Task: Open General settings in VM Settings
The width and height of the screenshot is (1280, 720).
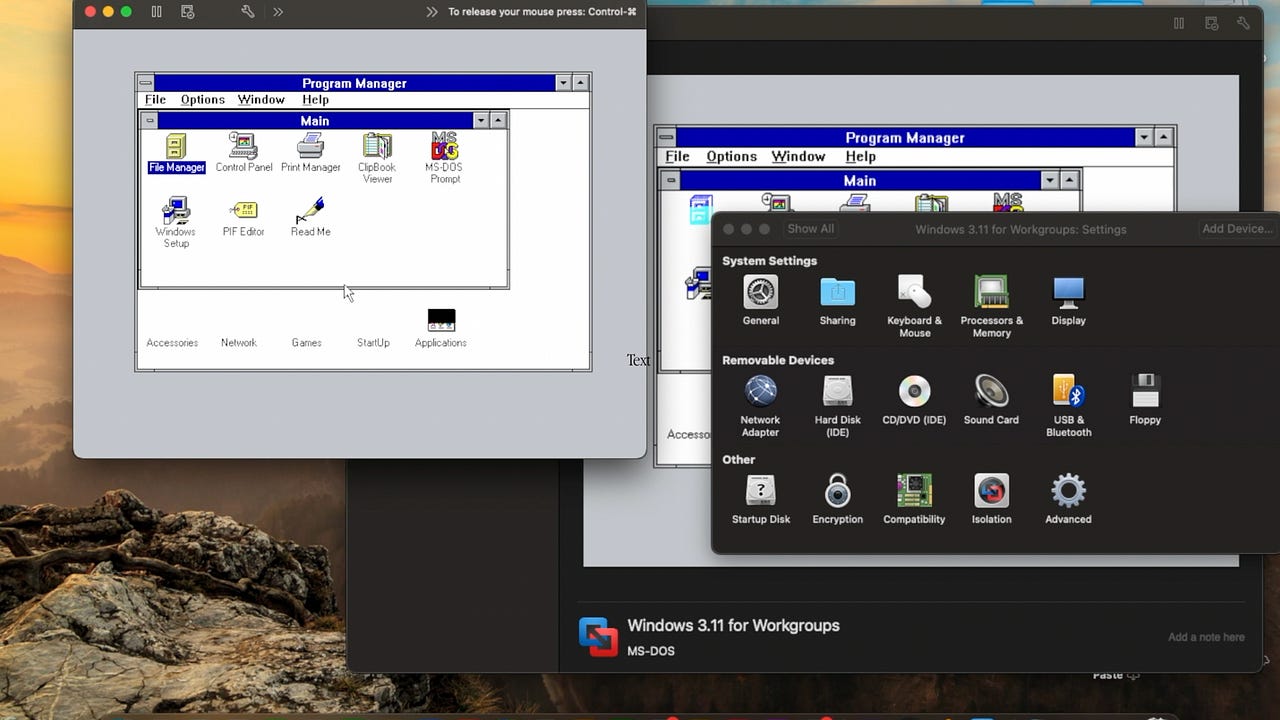Action: pyautogui.click(x=761, y=301)
